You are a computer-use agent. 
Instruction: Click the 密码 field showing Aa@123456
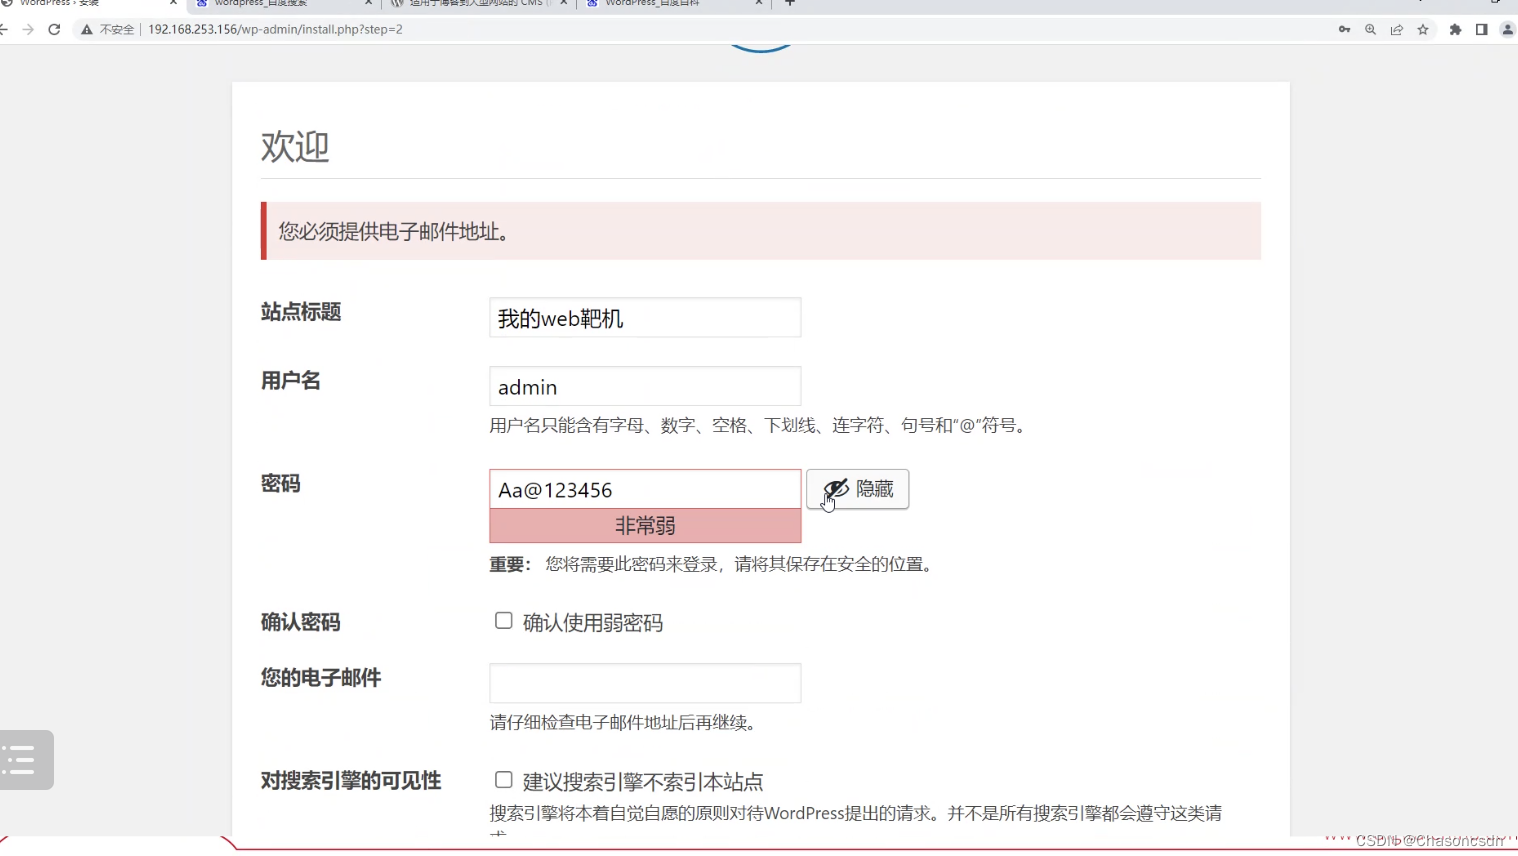[645, 489]
